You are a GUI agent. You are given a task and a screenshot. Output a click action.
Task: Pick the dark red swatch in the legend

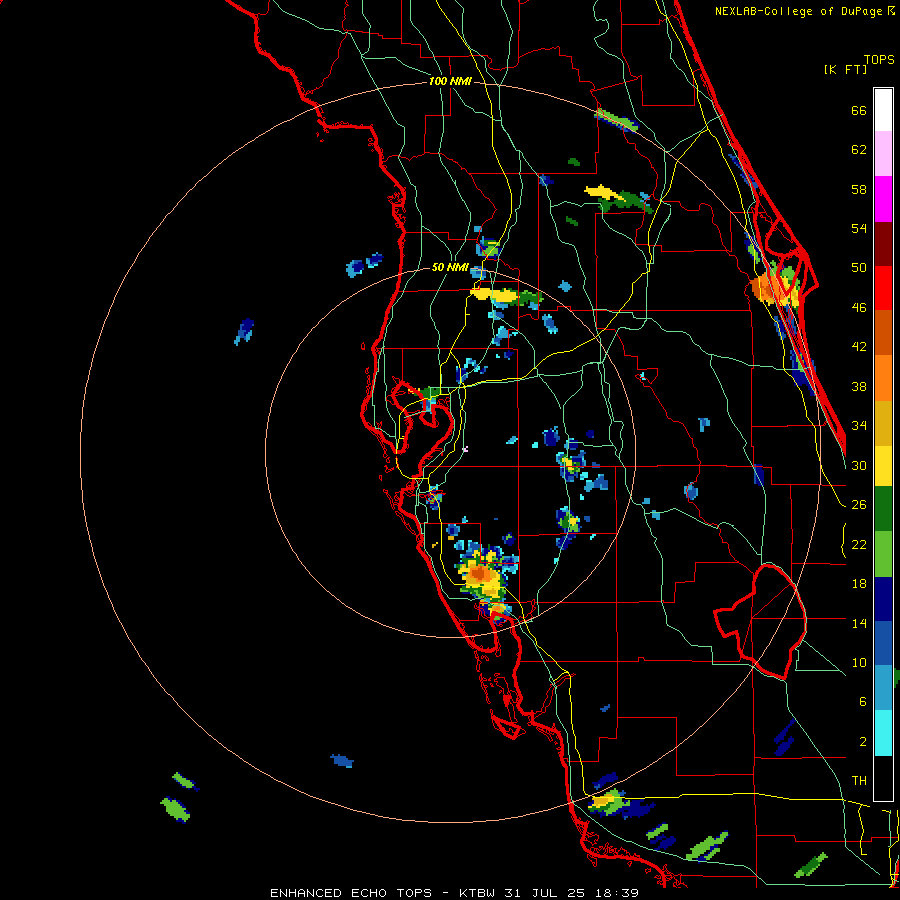[883, 243]
